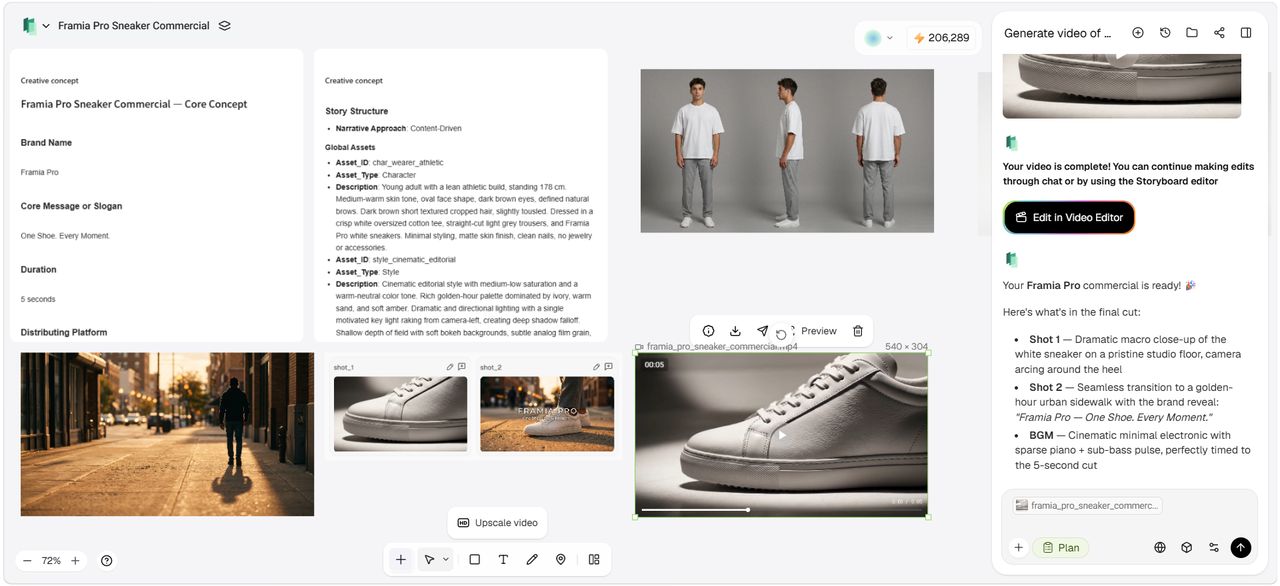1280x586 pixels.
Task: Click the chat message input area
Action: pos(1129,526)
